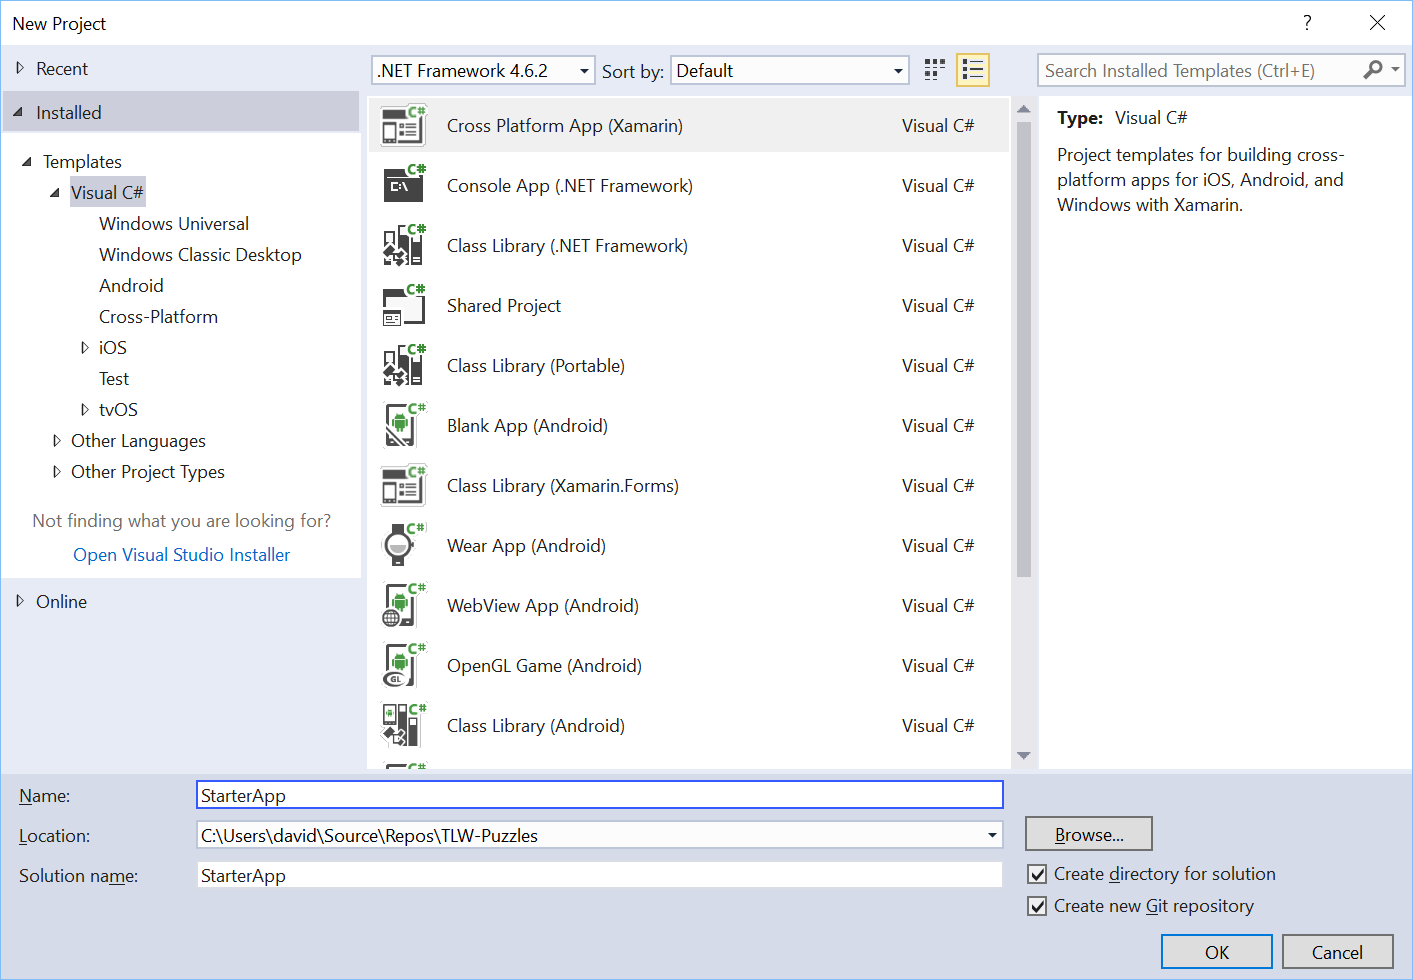Open the .NET Framework 4.6.2 version dropdown

coord(484,71)
